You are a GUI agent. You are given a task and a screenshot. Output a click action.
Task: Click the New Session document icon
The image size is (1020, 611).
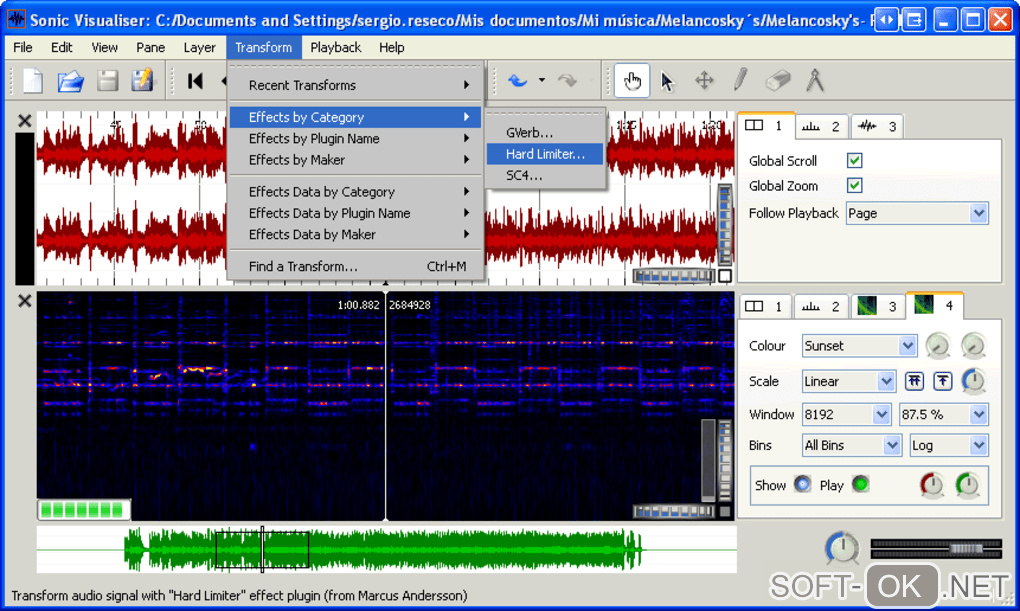pos(33,81)
